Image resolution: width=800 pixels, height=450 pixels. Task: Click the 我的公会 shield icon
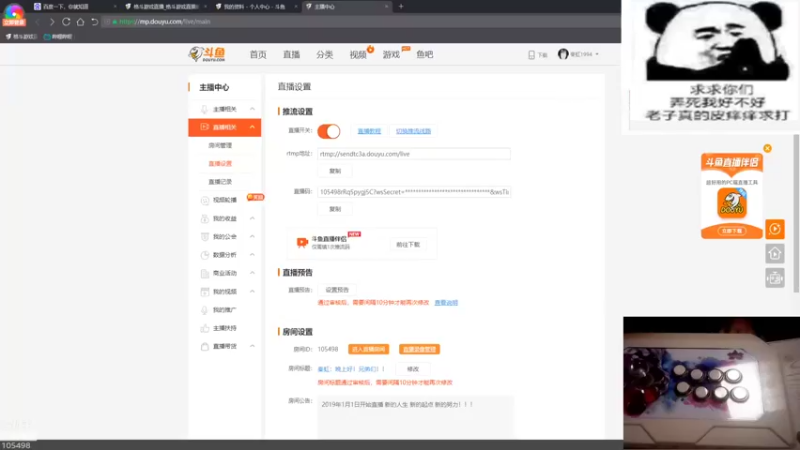coord(205,237)
